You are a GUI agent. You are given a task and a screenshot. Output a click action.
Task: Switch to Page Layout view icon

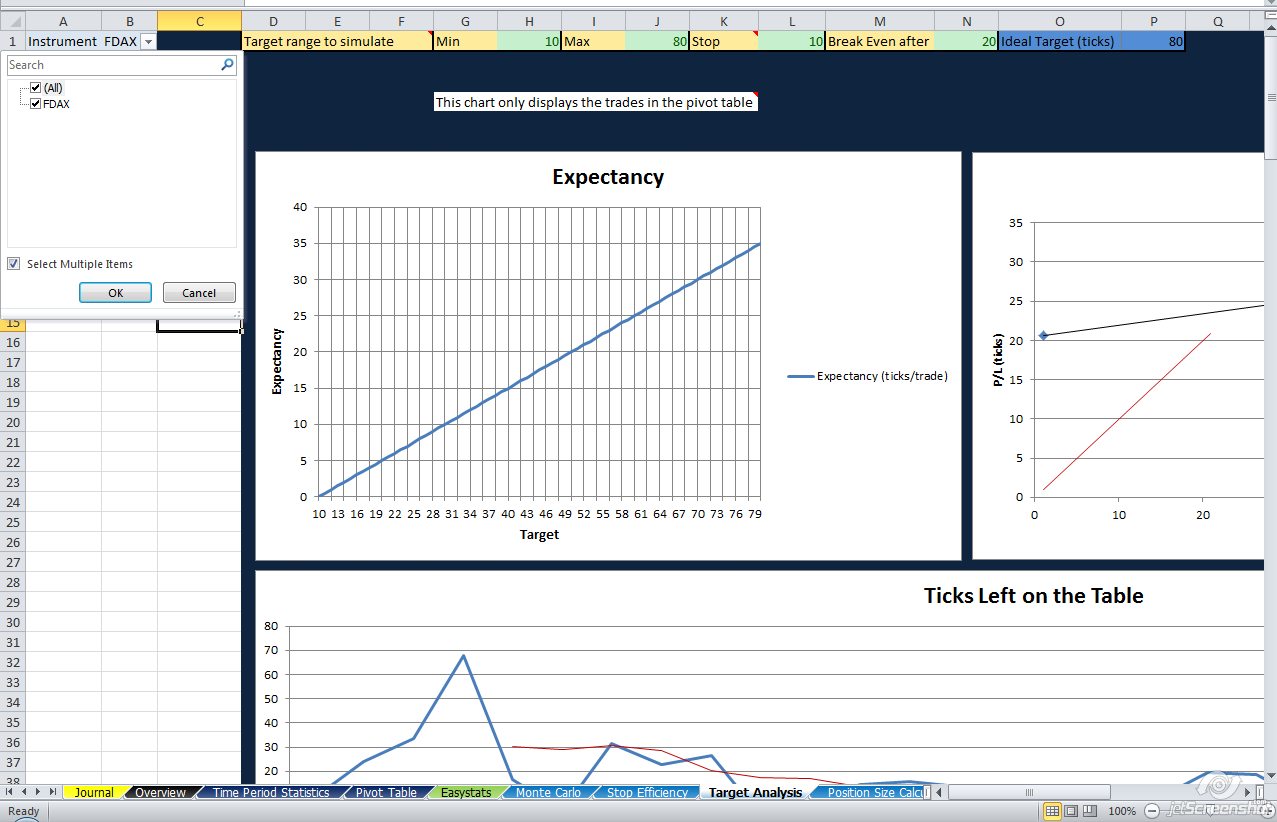(1071, 811)
